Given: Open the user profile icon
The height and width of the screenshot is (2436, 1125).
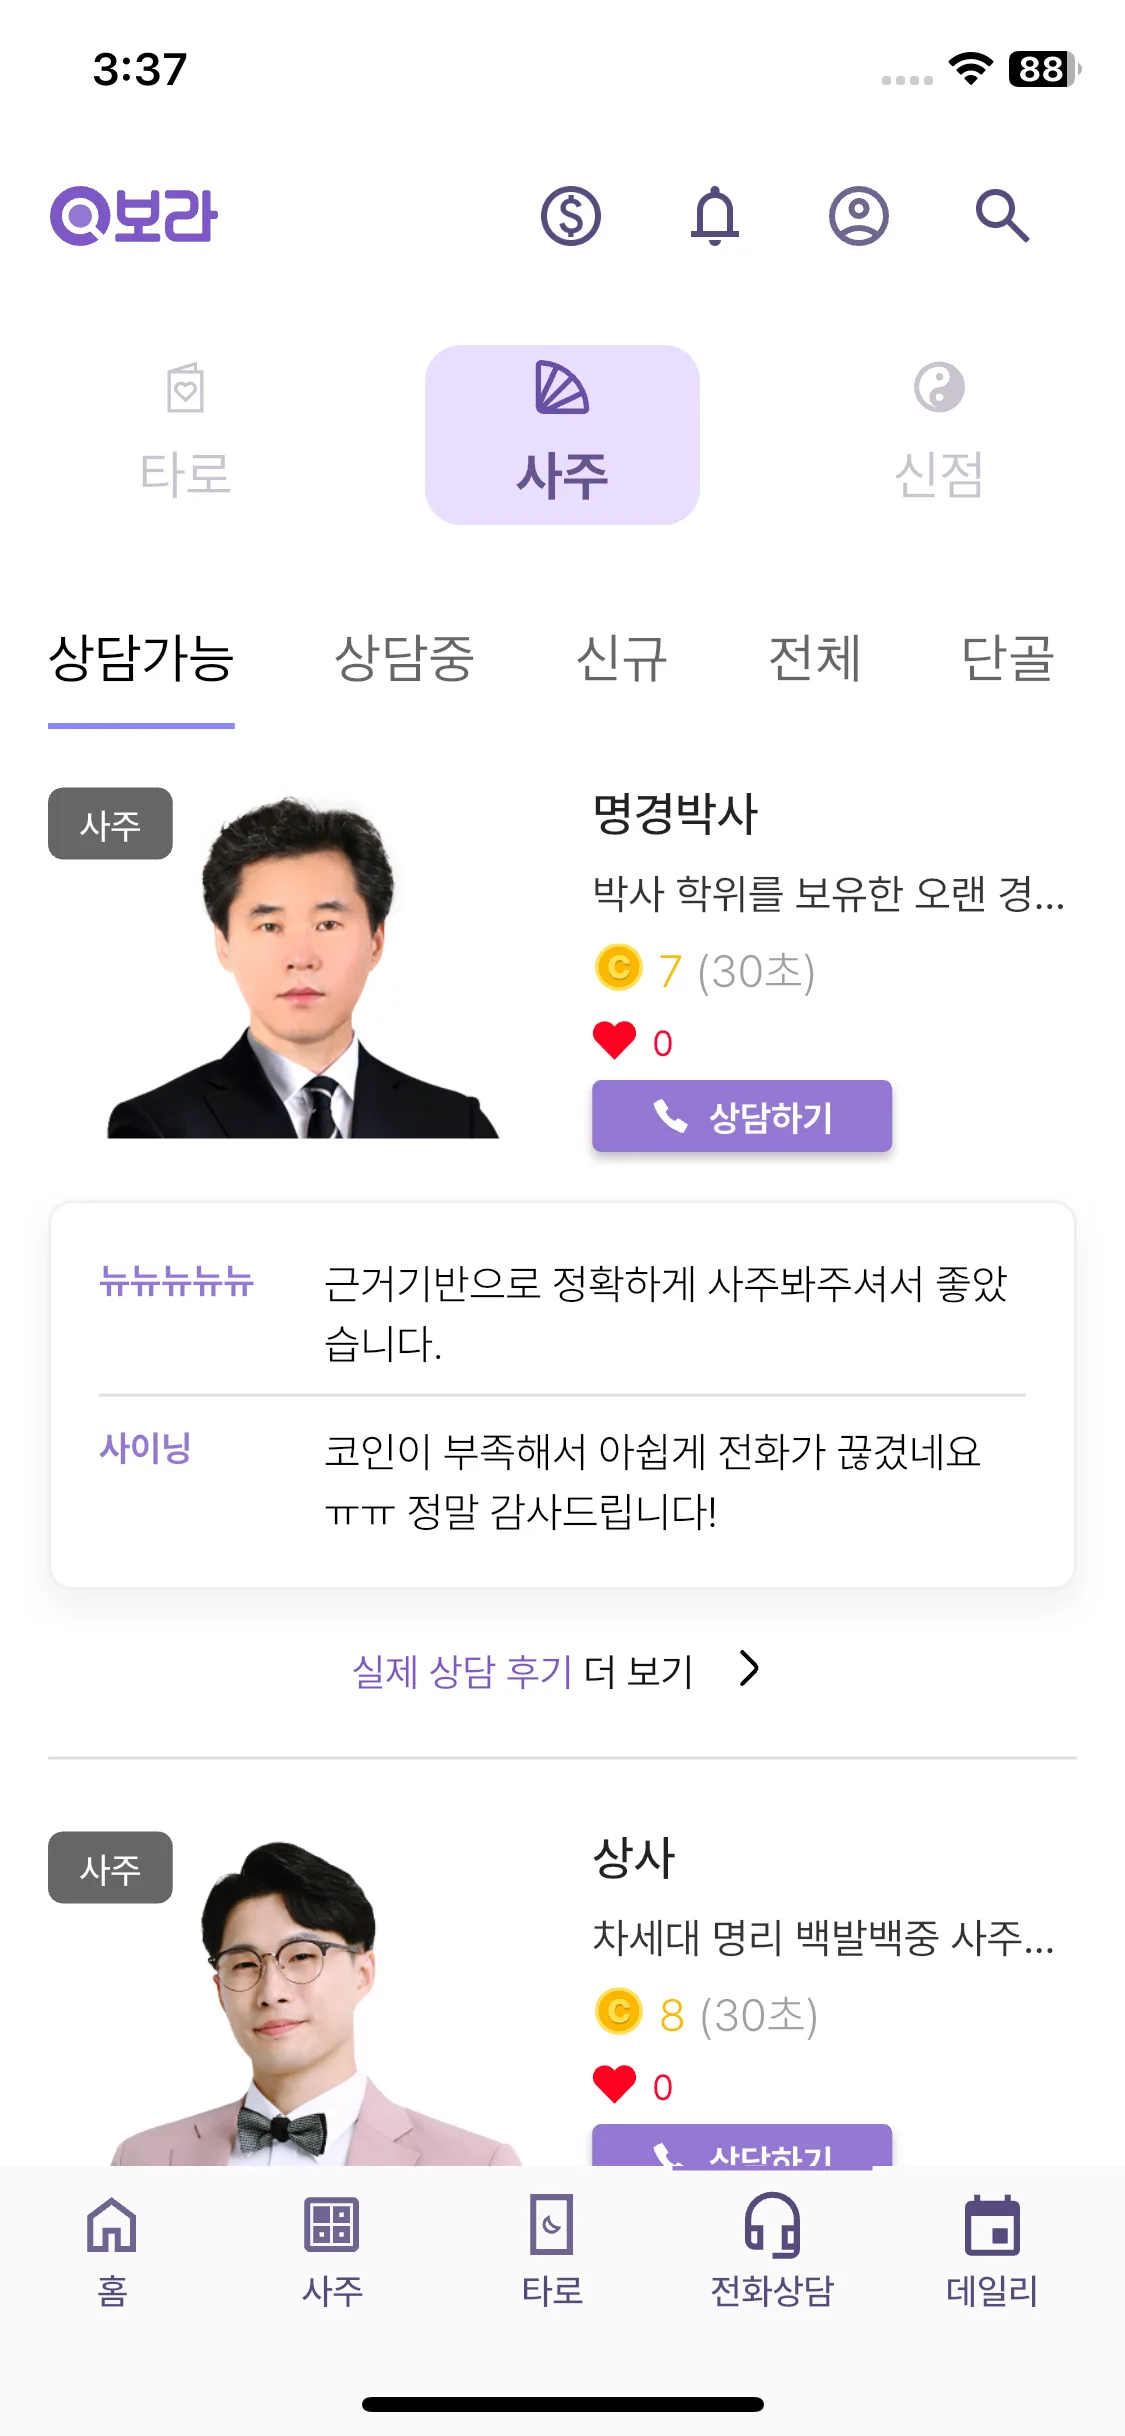Looking at the screenshot, I should coord(859,216).
